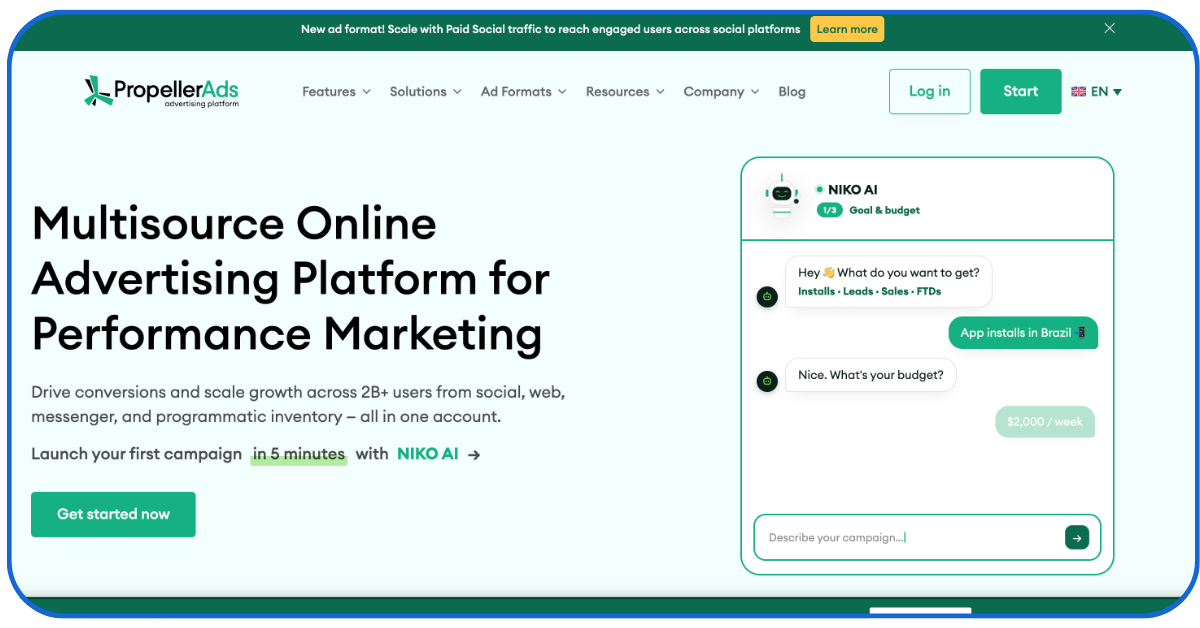Click the Learn more banner button
Screen dimensions: 1200x628
[847, 29]
